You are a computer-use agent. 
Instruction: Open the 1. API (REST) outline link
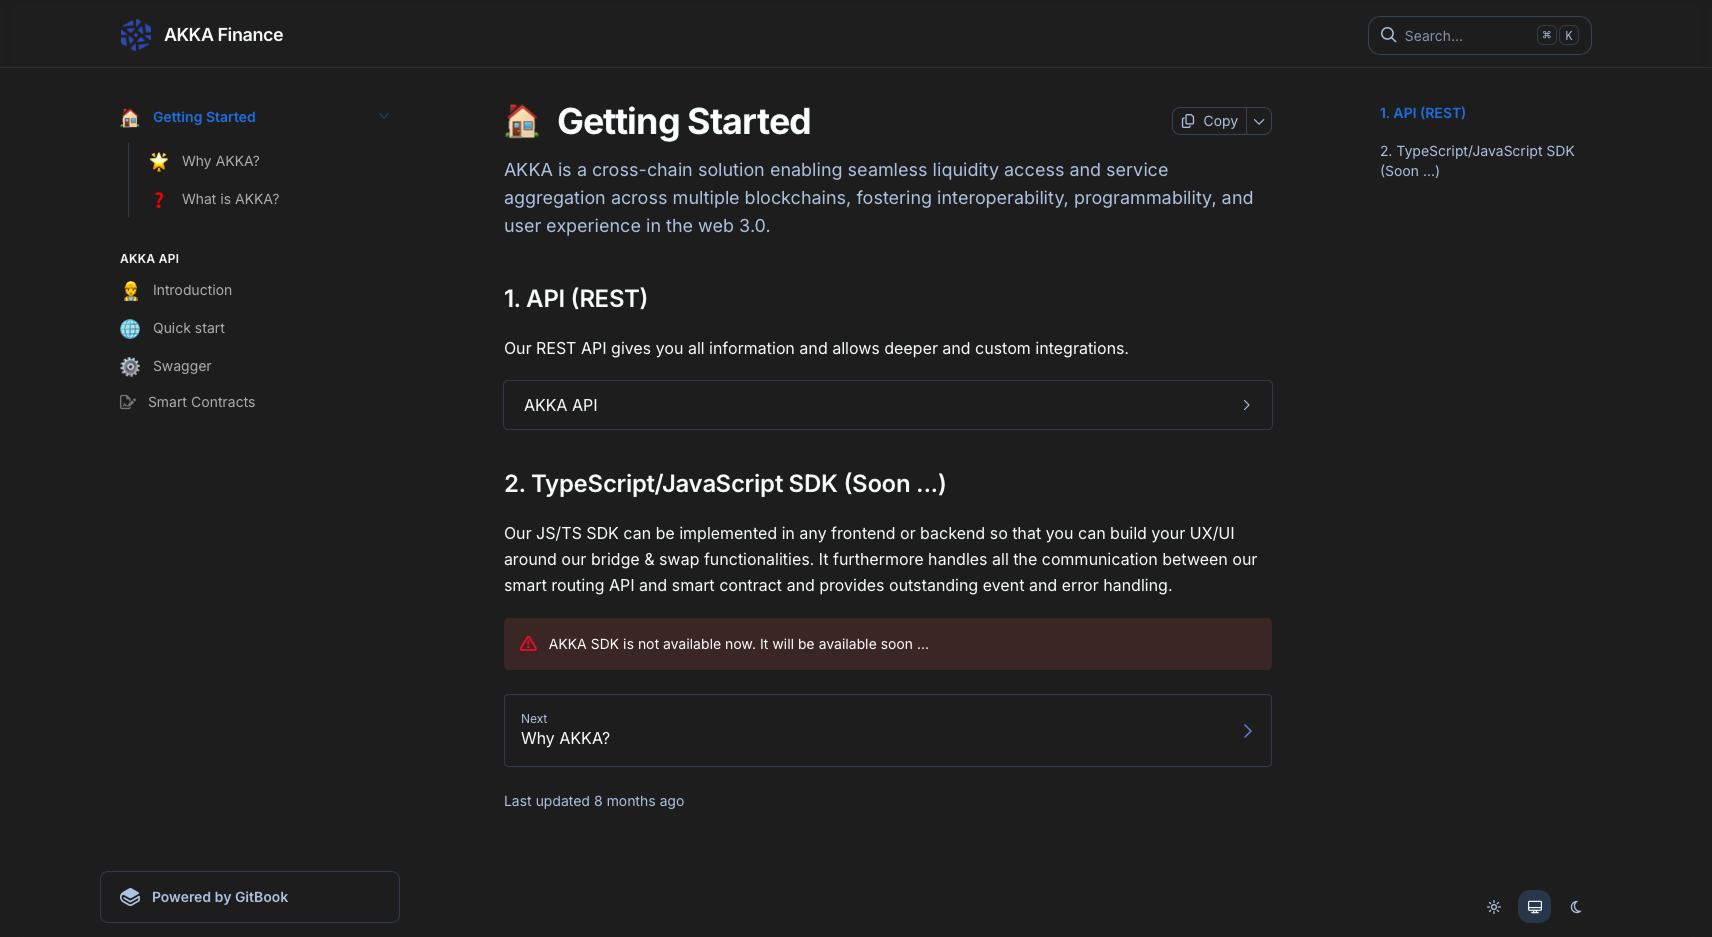pyautogui.click(x=1422, y=113)
